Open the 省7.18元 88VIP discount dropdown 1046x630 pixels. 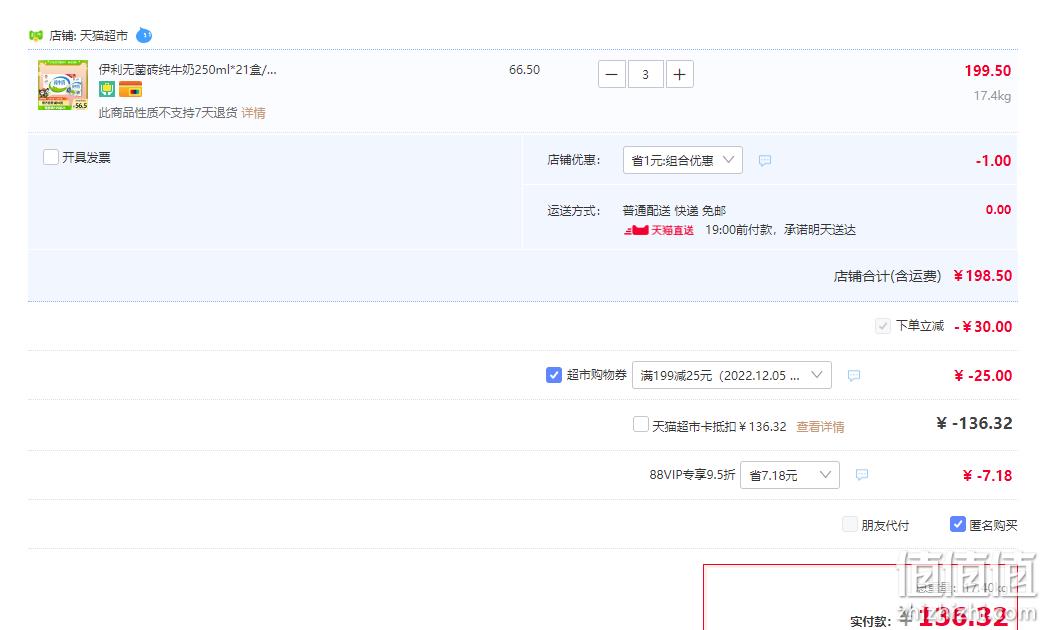coord(790,475)
